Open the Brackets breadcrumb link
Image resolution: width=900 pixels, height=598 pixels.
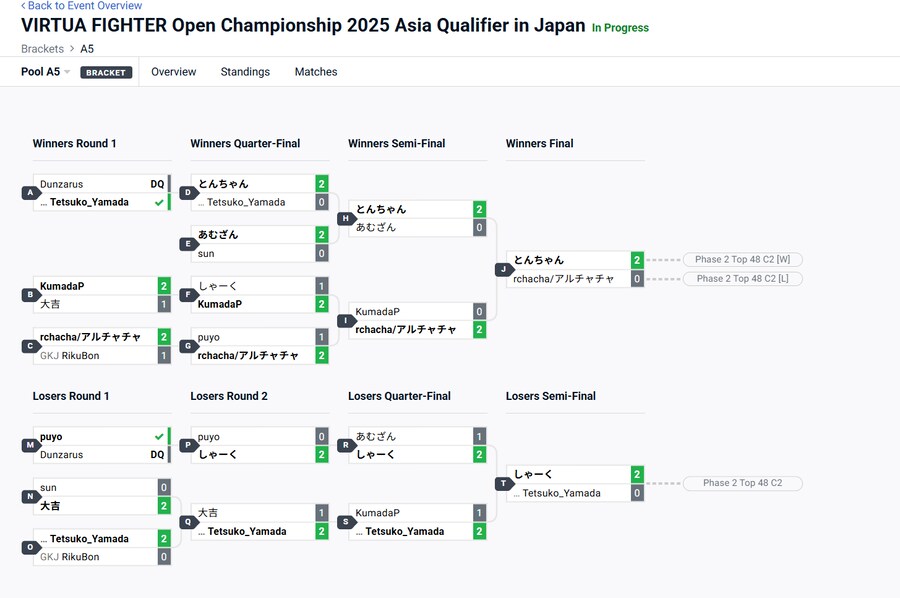pyautogui.click(x=42, y=49)
